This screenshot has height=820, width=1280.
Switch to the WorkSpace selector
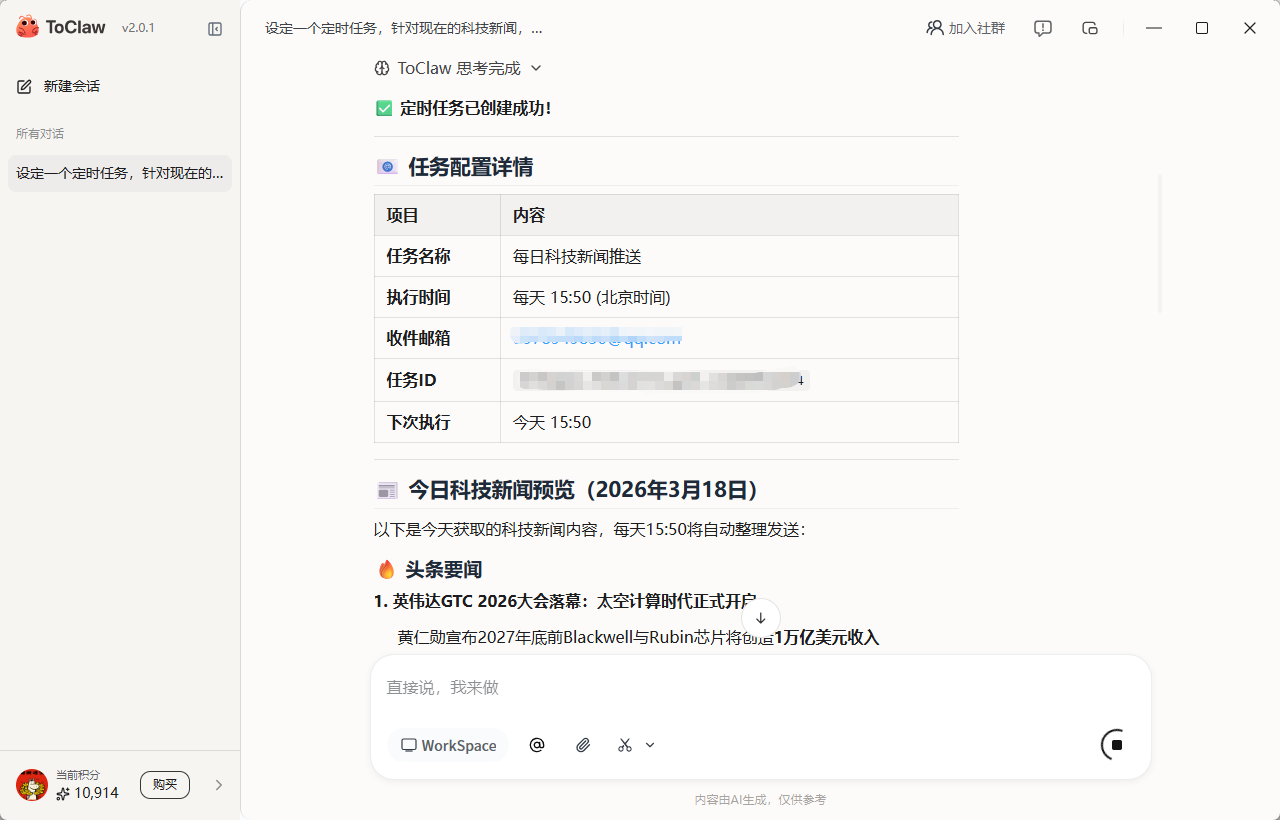coord(448,745)
